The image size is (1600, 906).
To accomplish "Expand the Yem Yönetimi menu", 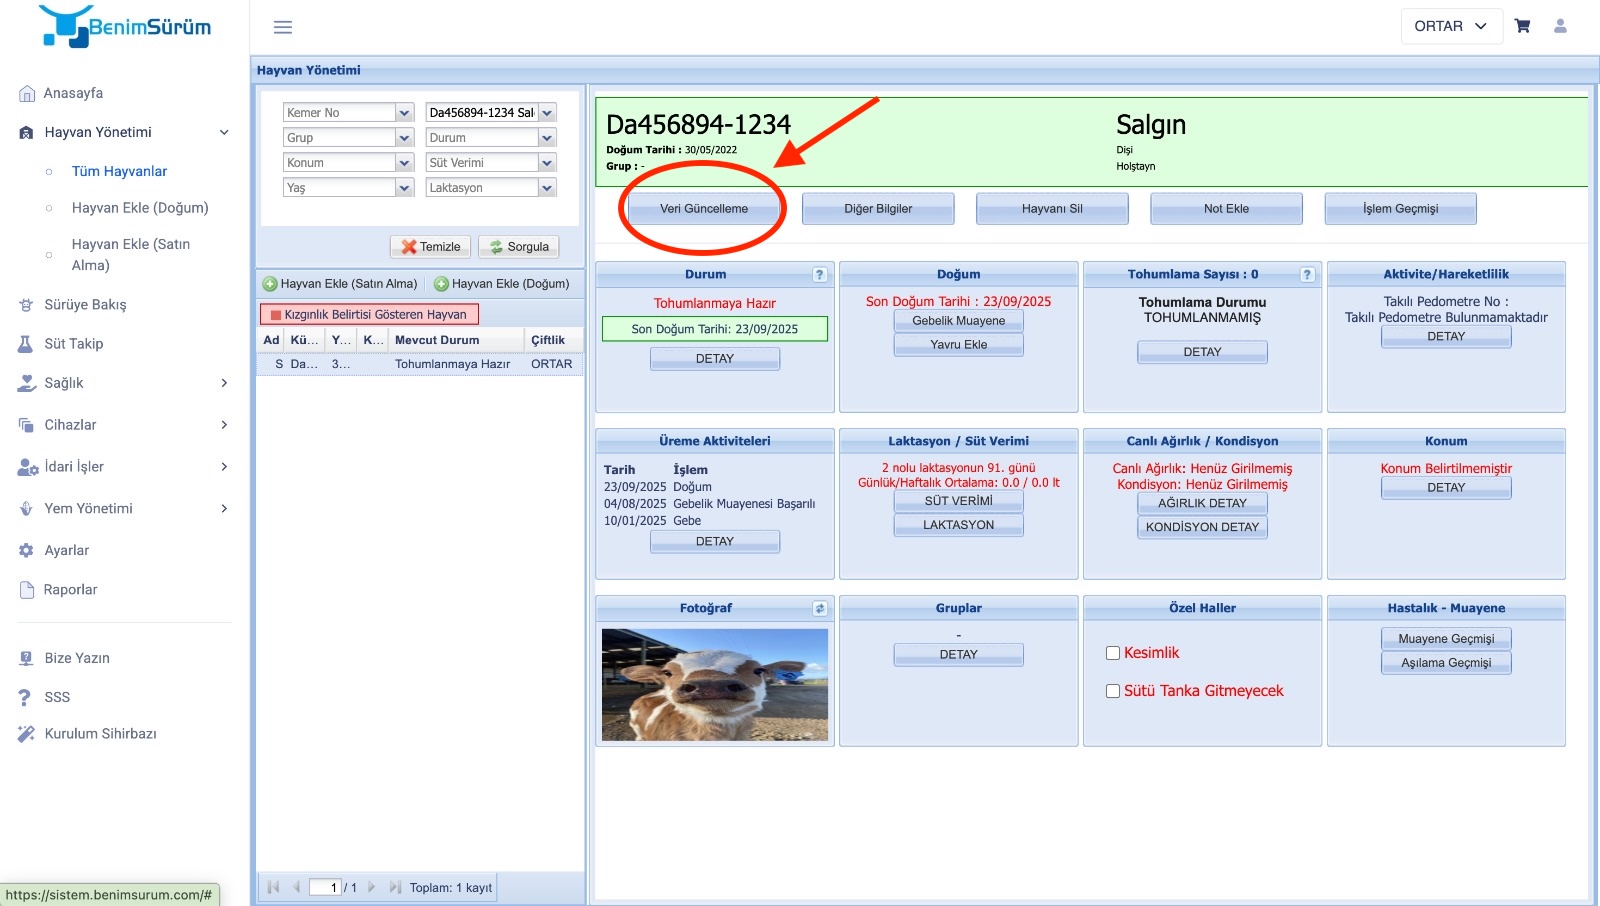I will [x=224, y=509].
